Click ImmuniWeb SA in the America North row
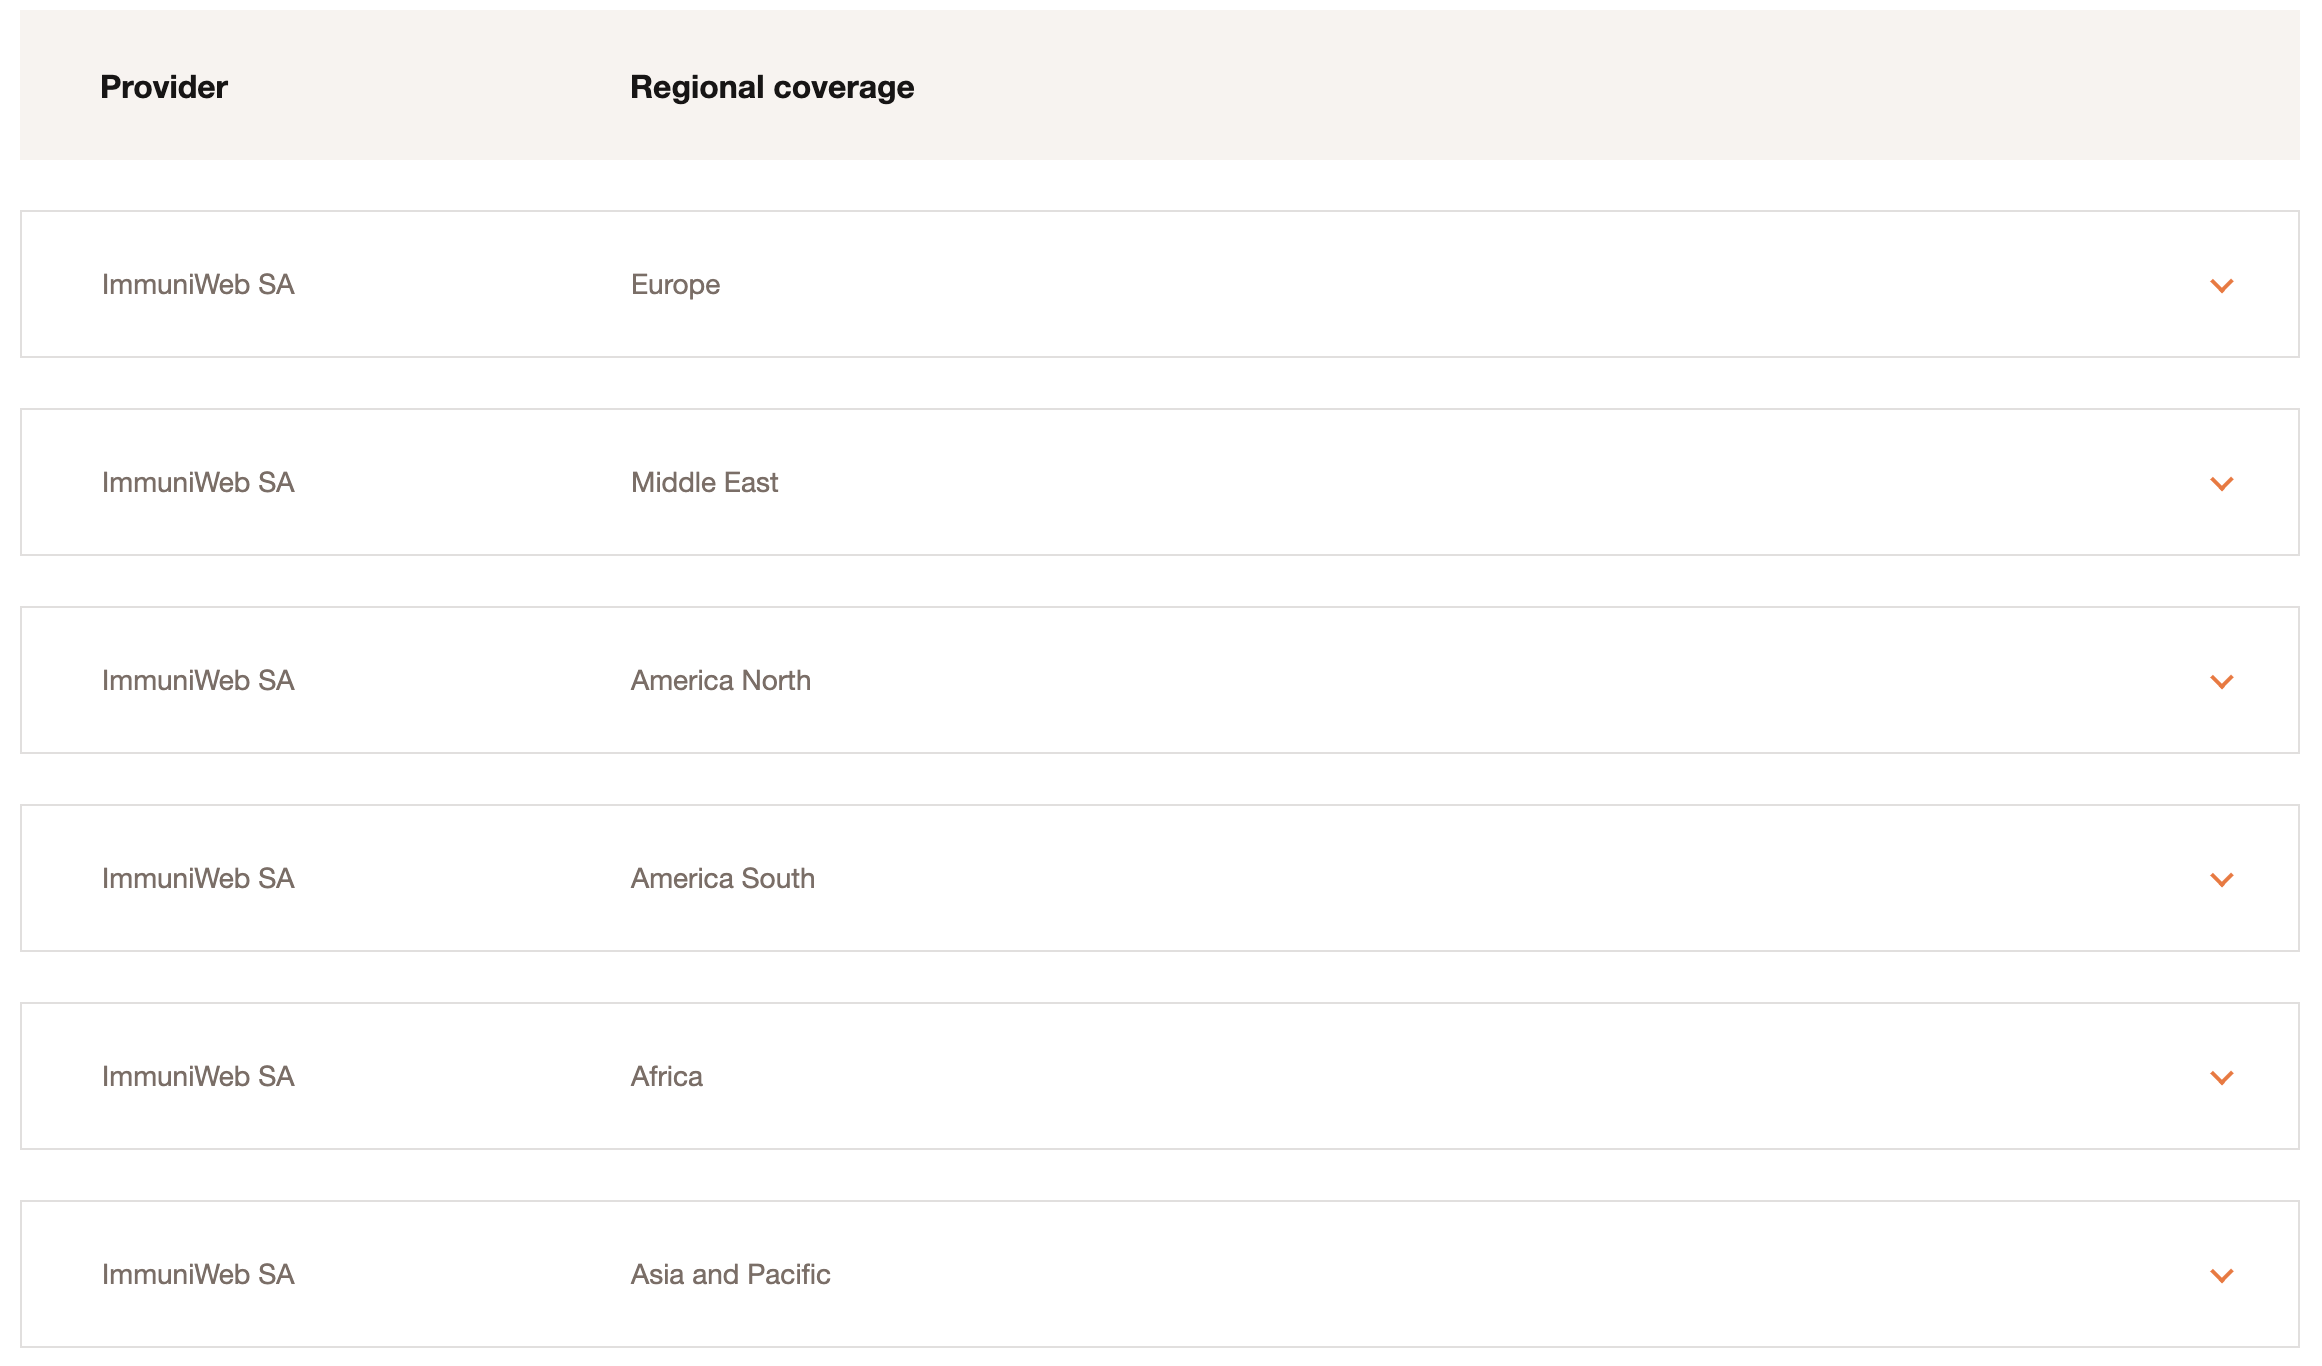The height and width of the screenshot is (1366, 2322). tap(198, 680)
